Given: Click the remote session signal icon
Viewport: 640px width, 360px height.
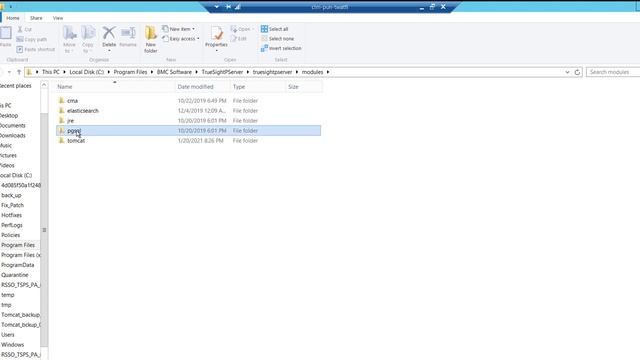Looking at the screenshot, I should 238,7.
